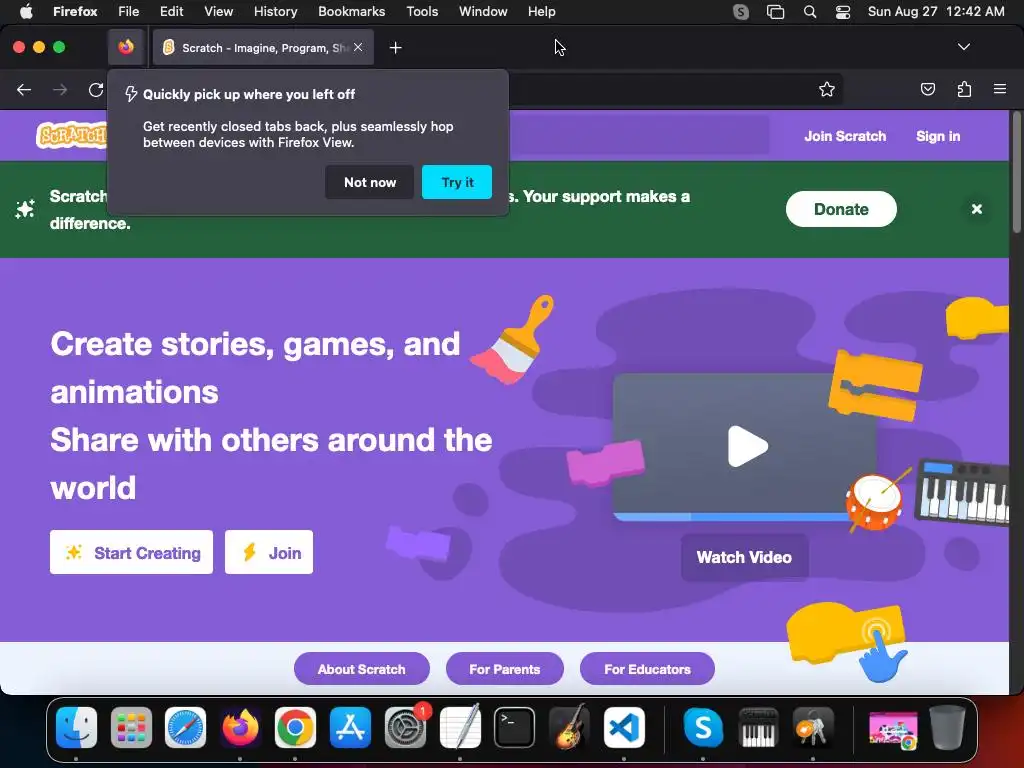Open the Edit menu

(x=172, y=11)
